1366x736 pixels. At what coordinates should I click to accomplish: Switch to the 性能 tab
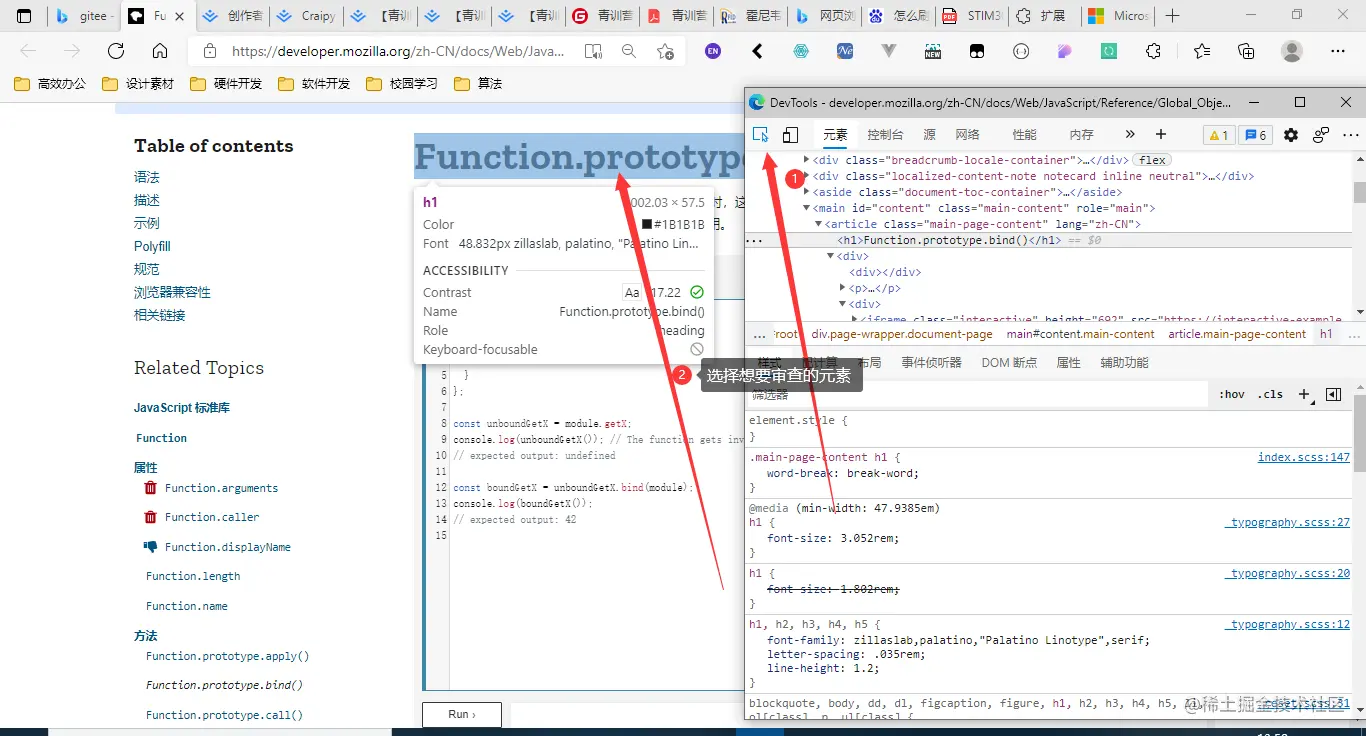coord(1024,134)
